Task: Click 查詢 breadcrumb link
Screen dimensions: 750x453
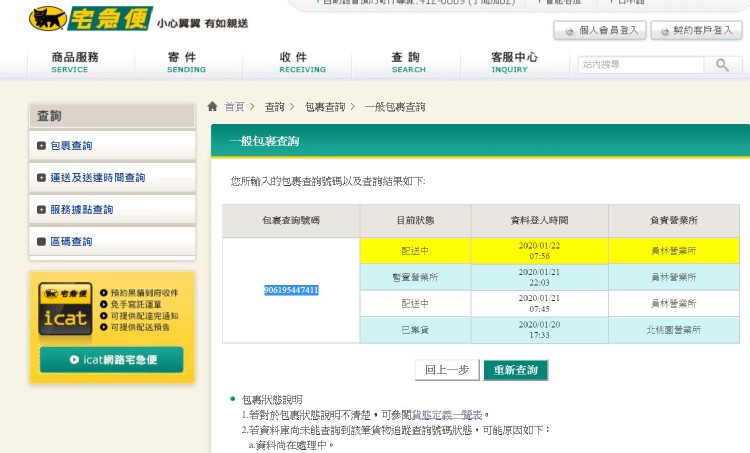Action: (x=275, y=107)
